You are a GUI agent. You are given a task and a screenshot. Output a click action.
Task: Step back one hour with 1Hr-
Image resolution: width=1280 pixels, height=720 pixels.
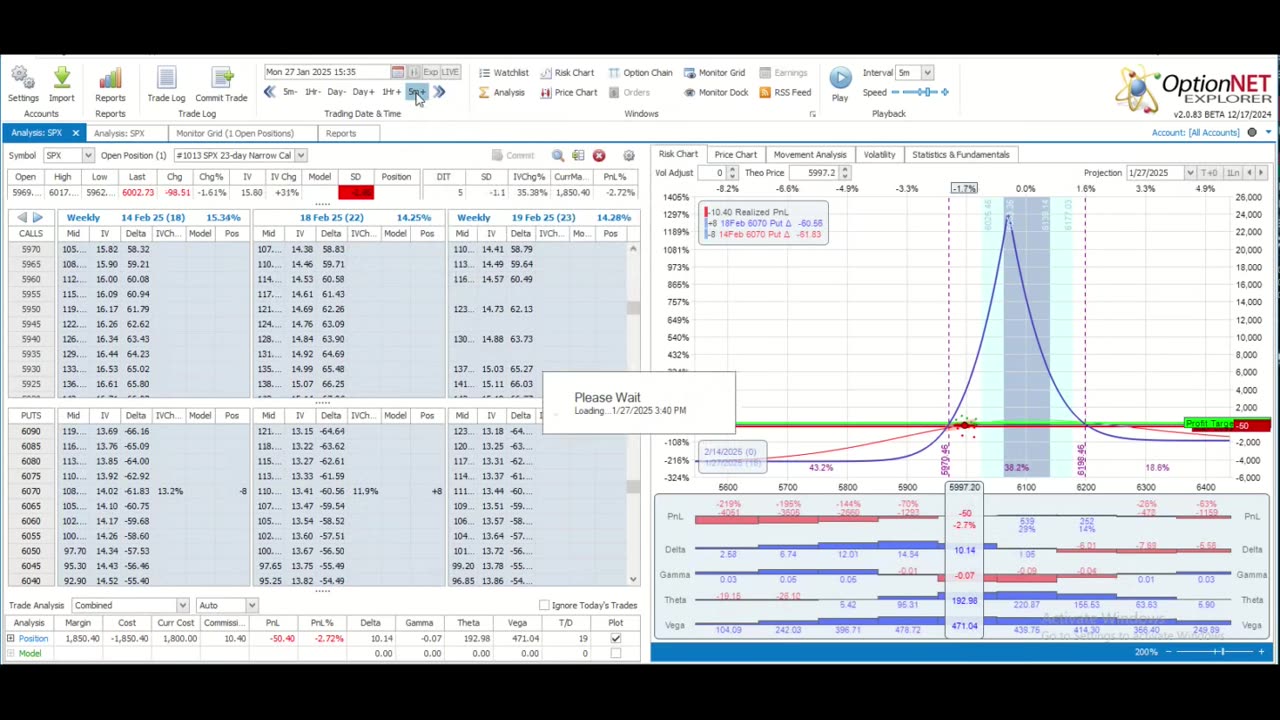(x=312, y=92)
